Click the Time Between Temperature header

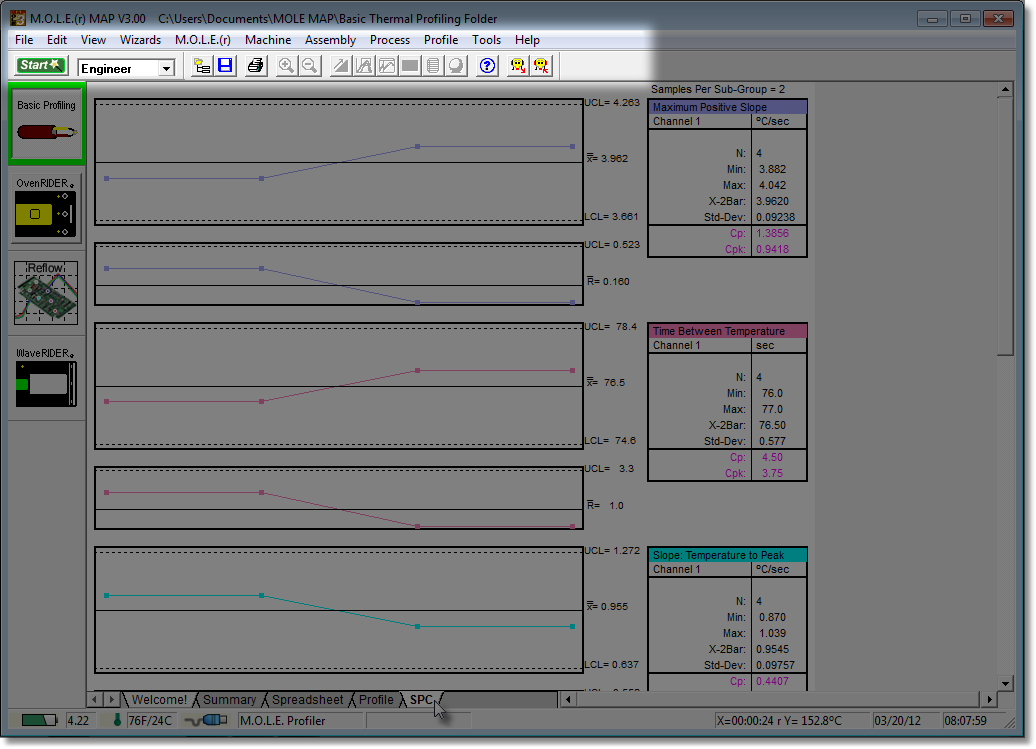pos(727,331)
